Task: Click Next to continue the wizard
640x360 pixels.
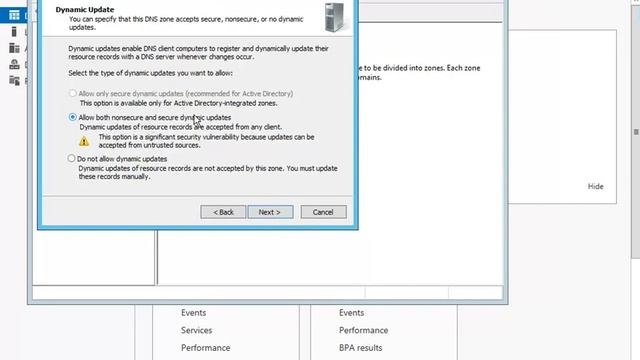Action: point(270,212)
